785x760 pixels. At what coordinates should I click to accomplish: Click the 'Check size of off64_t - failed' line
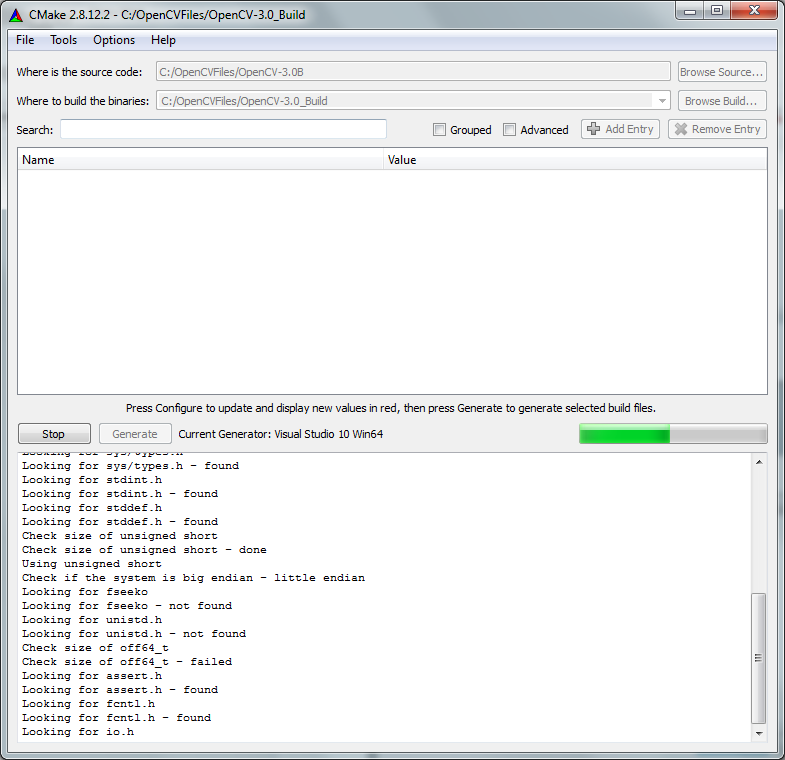(x=127, y=662)
